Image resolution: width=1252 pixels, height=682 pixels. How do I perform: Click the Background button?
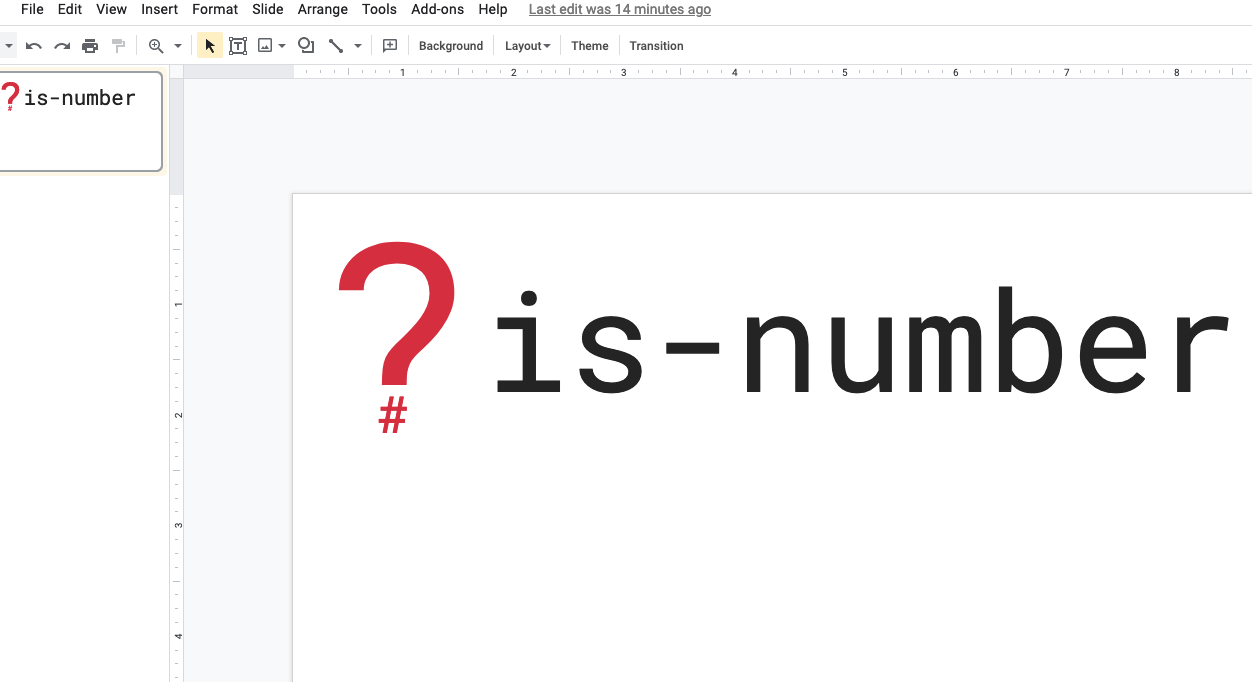click(450, 46)
